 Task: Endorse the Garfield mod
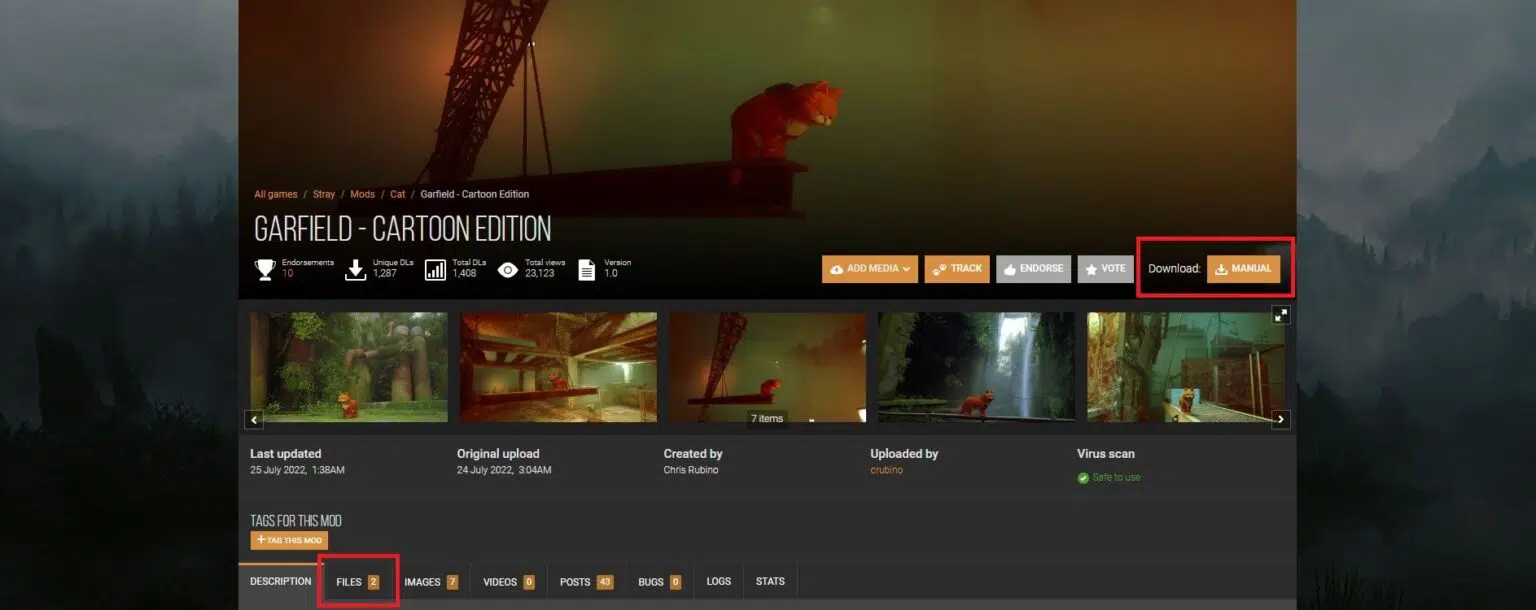[x=1033, y=269]
